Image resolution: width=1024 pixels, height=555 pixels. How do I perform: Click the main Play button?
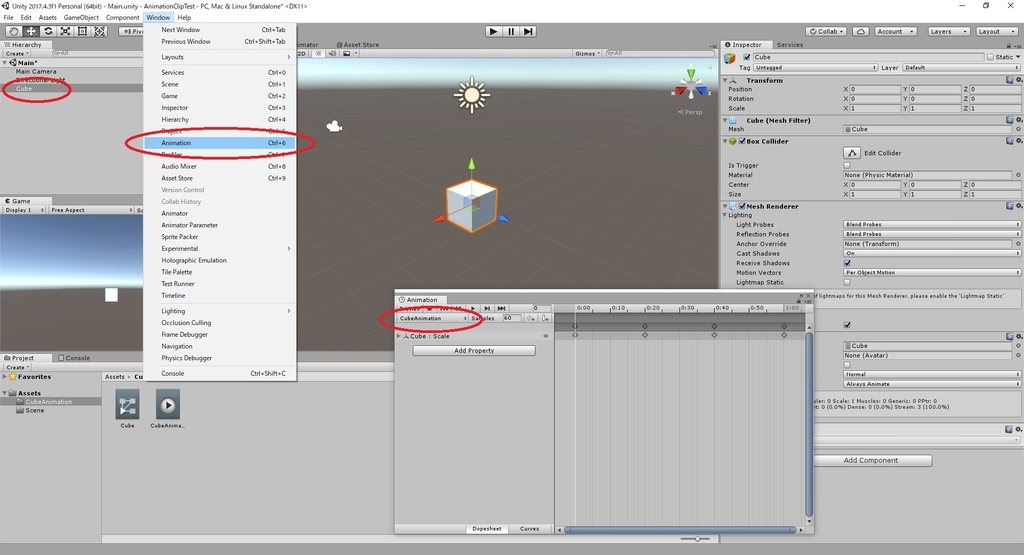(x=494, y=31)
